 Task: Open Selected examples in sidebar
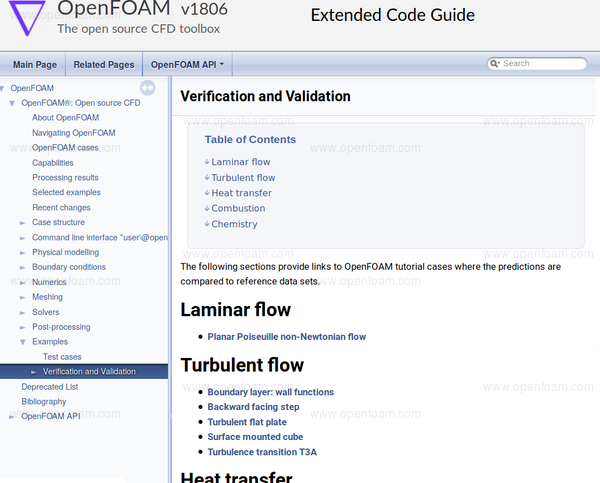tap(66, 192)
